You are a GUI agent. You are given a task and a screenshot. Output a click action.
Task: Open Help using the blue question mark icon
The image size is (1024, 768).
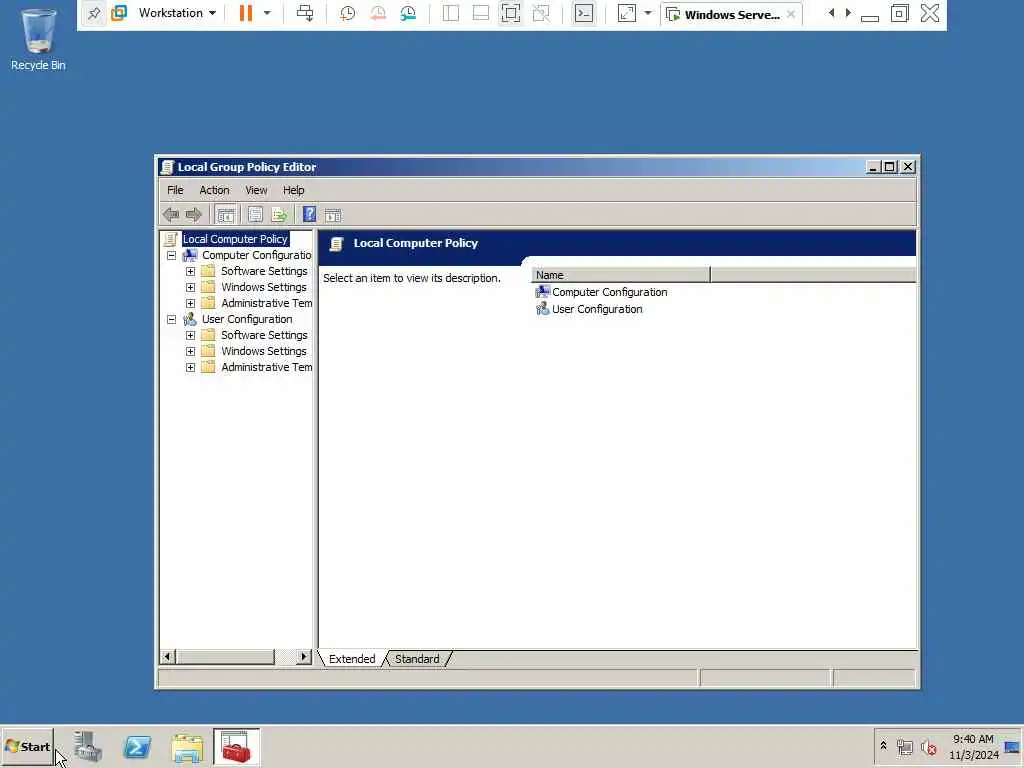pyautogui.click(x=310, y=214)
